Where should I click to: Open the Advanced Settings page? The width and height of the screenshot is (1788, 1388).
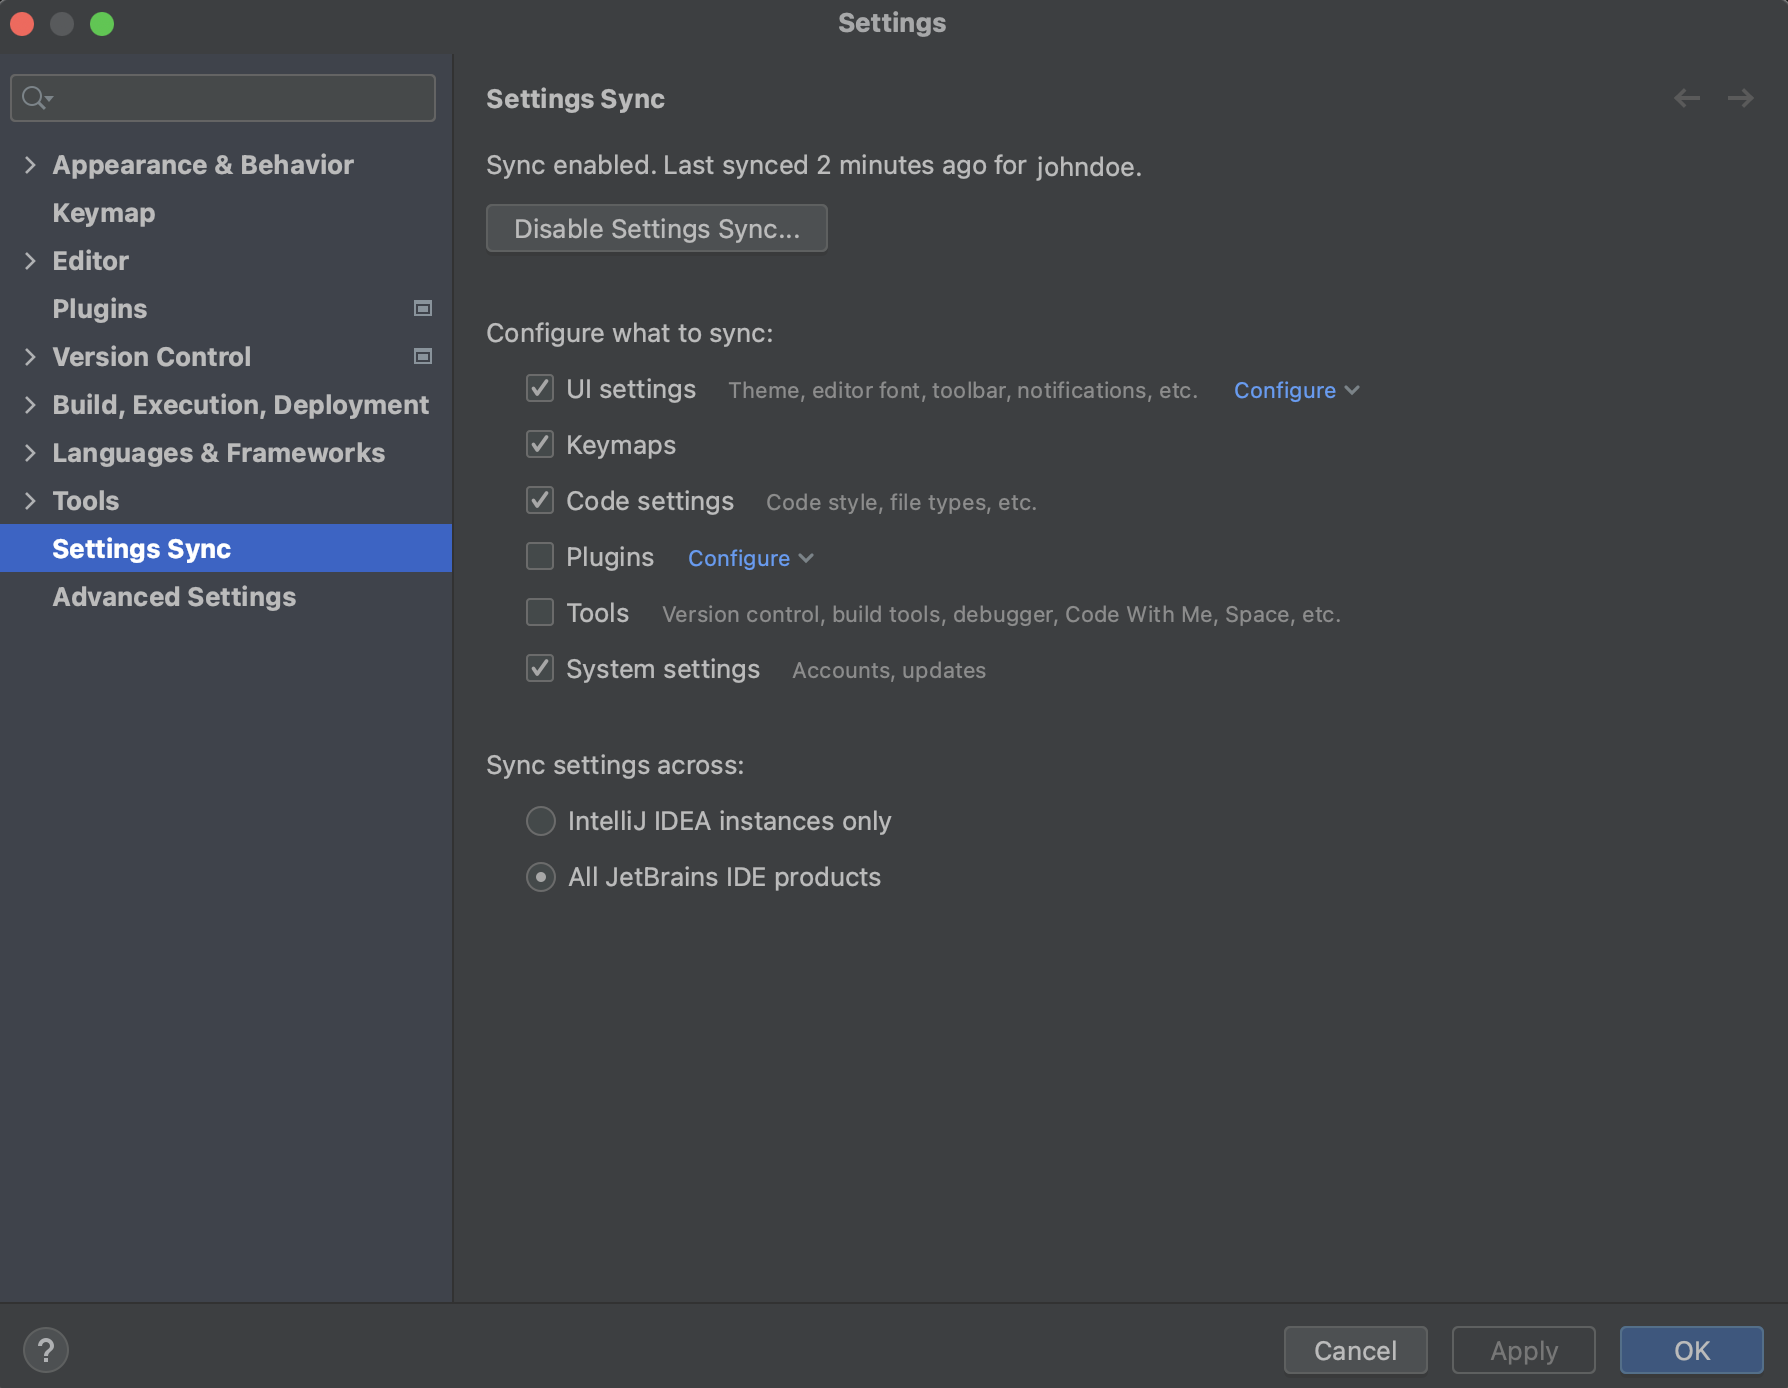coord(174,596)
